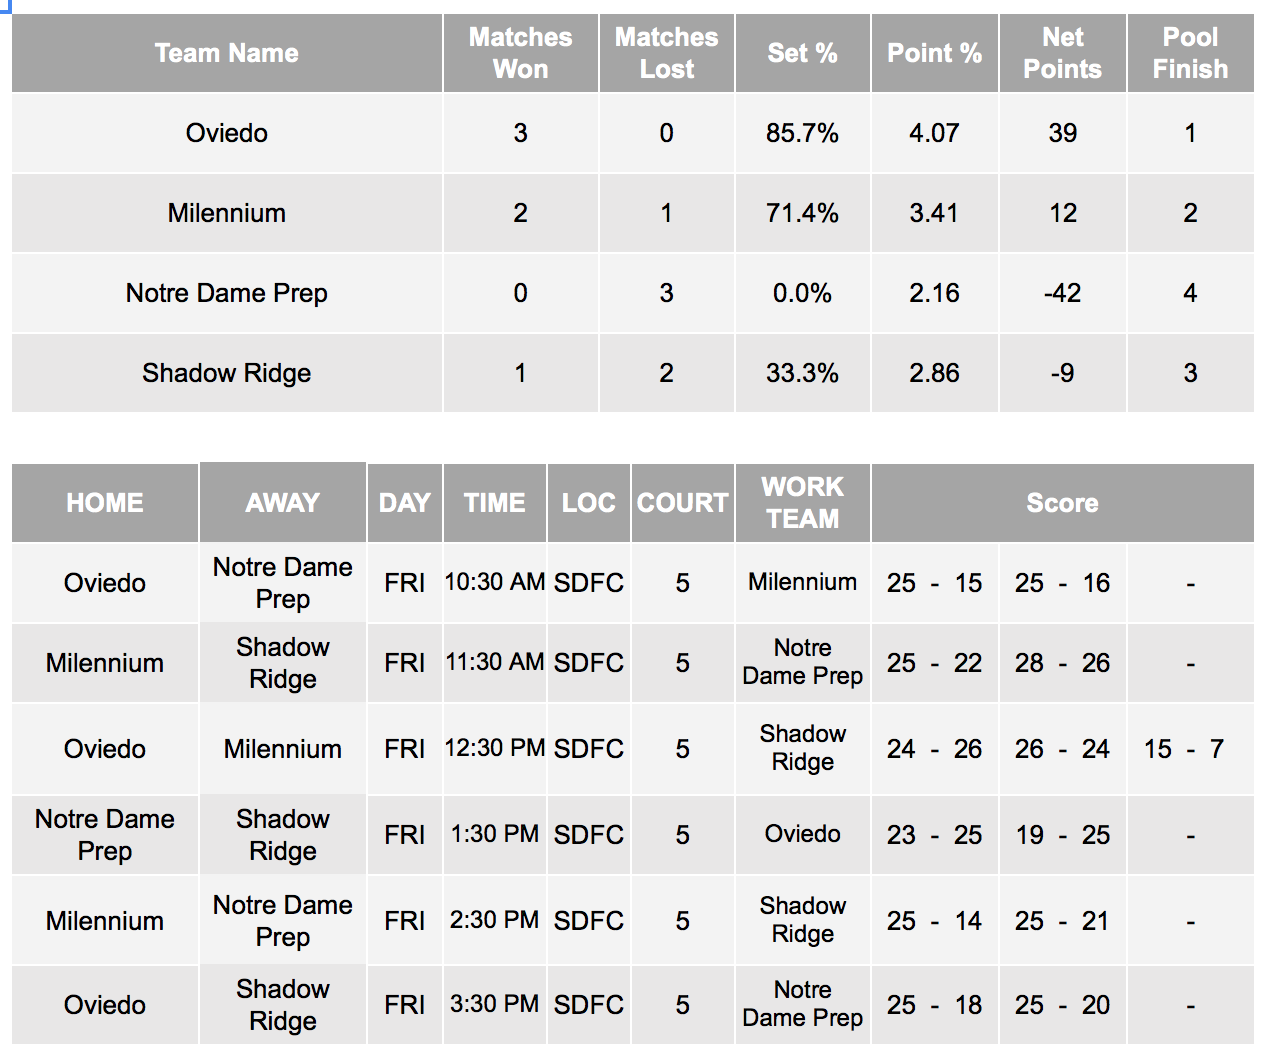Screen dimensions: 1266x1064
Task: Click the Score column header
Action: [1062, 503]
